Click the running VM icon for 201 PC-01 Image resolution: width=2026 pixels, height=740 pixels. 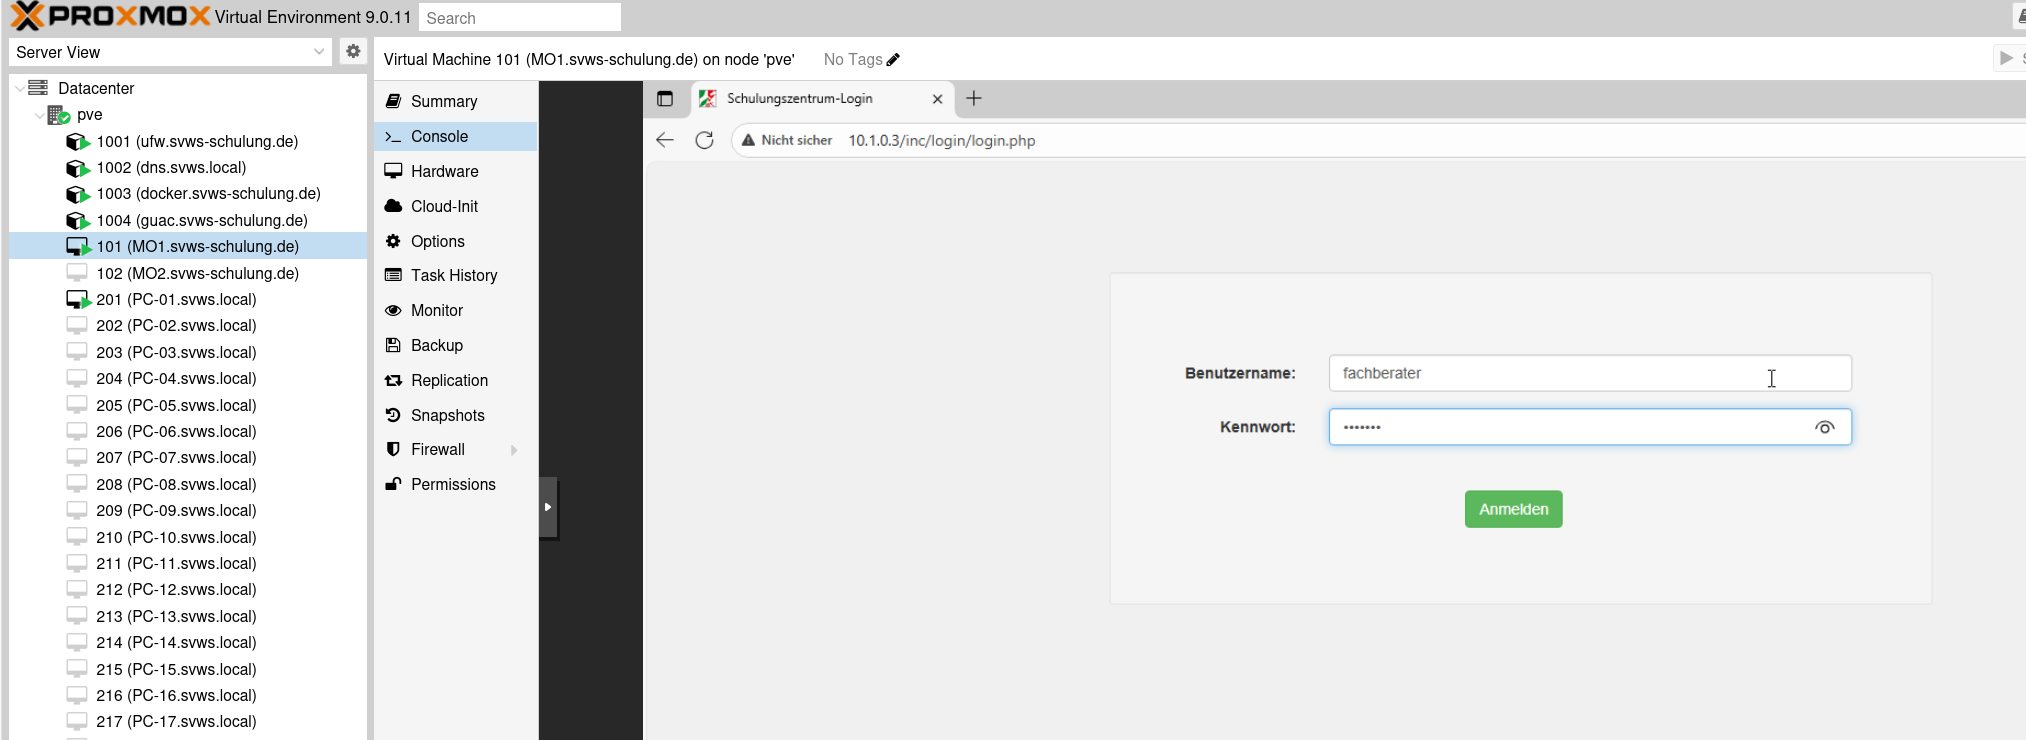[78, 299]
